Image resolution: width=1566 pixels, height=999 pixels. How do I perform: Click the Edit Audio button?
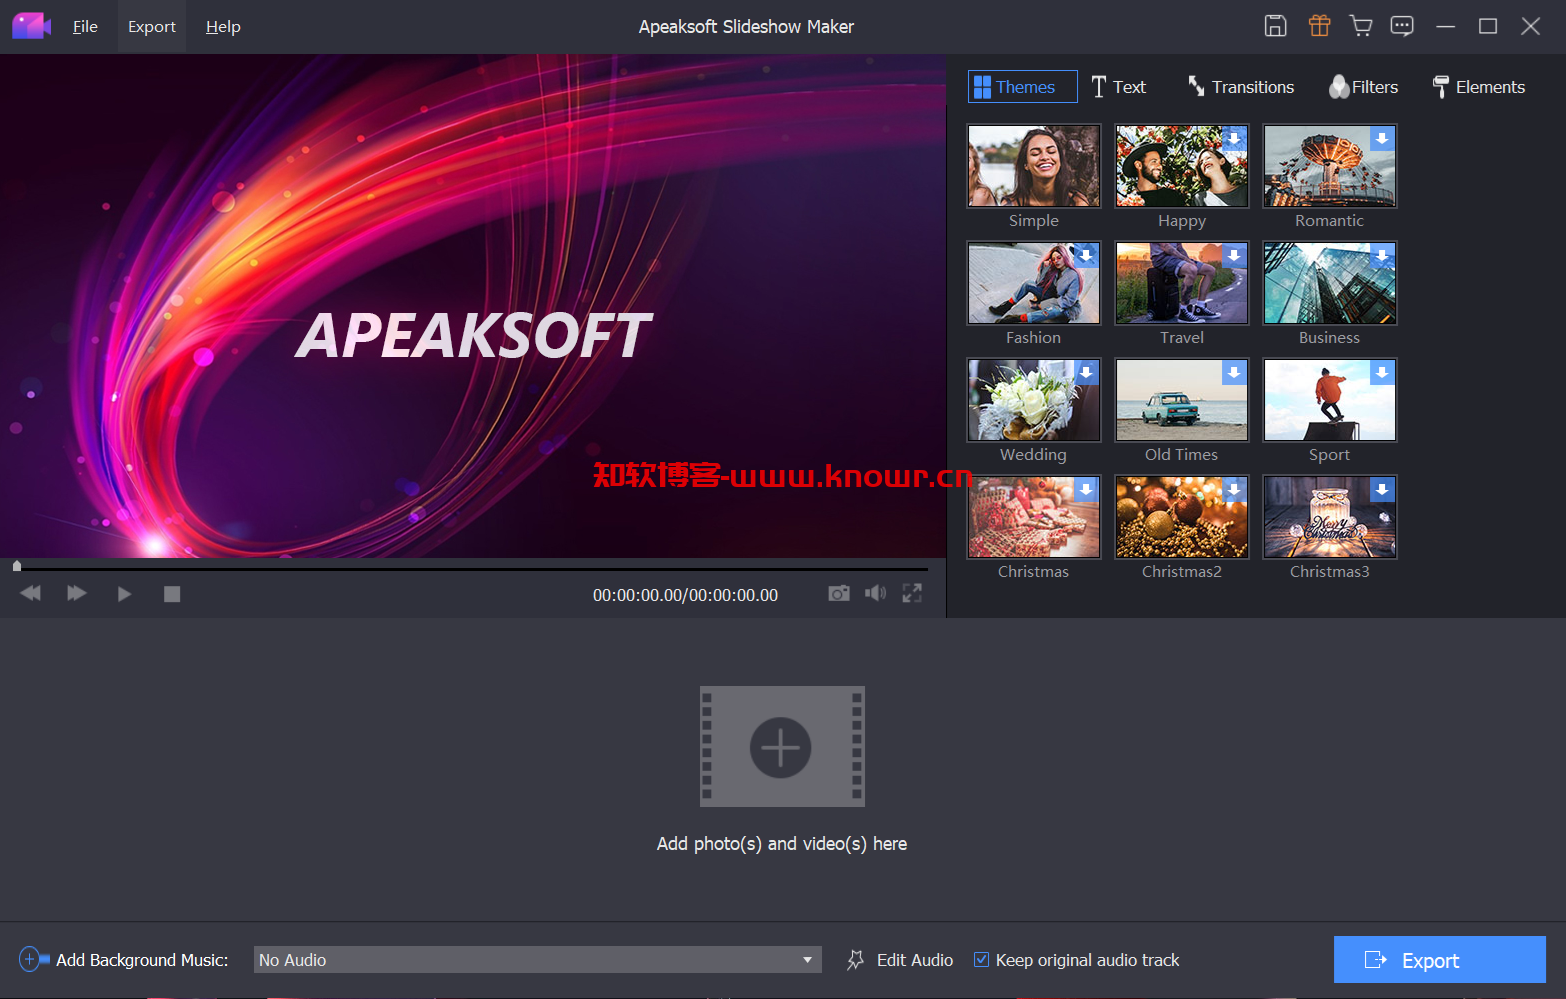pyautogui.click(x=900, y=959)
